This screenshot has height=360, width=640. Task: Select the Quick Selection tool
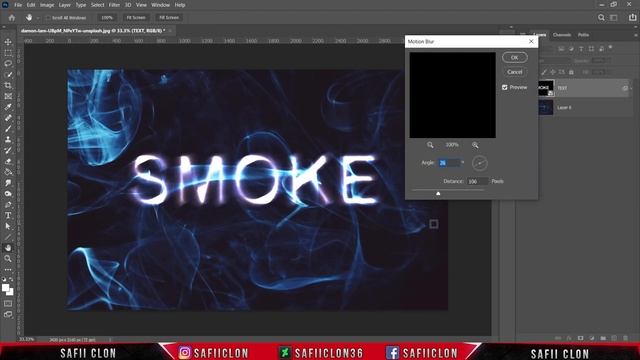click(x=8, y=75)
